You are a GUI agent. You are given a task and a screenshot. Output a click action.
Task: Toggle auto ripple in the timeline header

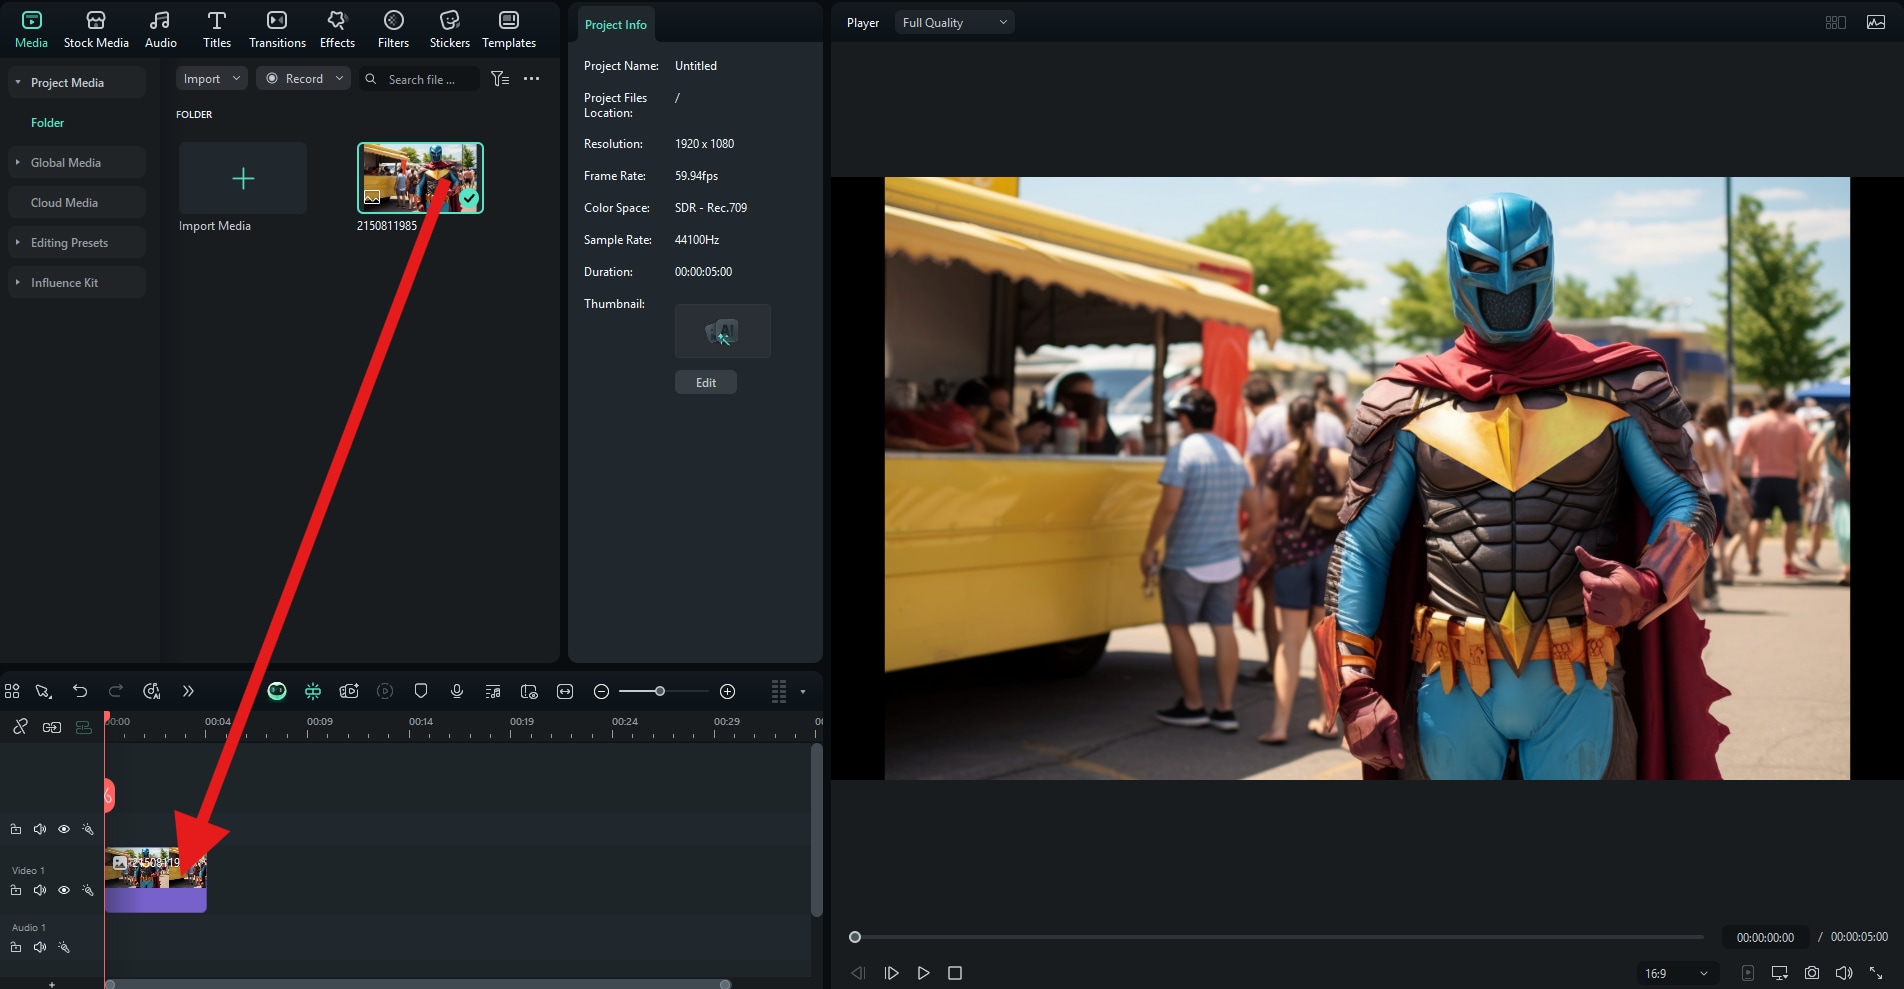coord(52,727)
